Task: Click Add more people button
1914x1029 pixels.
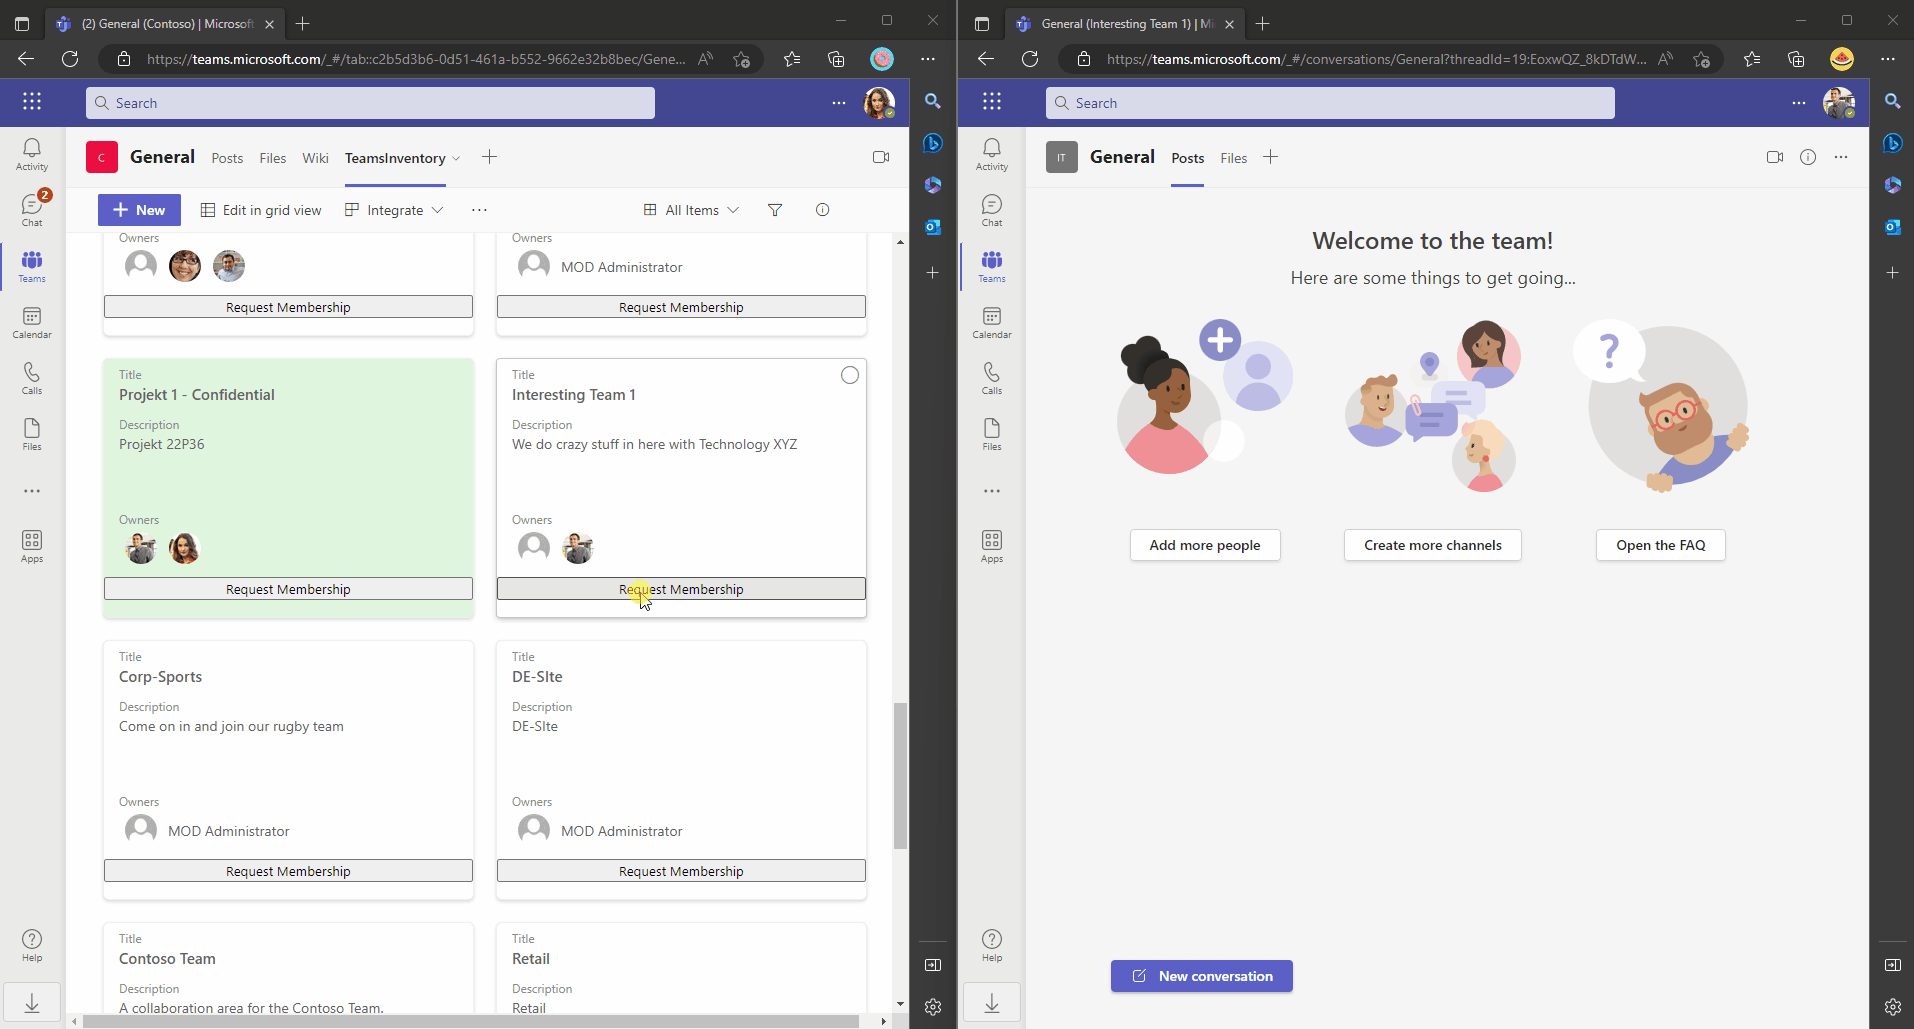Action: (x=1205, y=545)
